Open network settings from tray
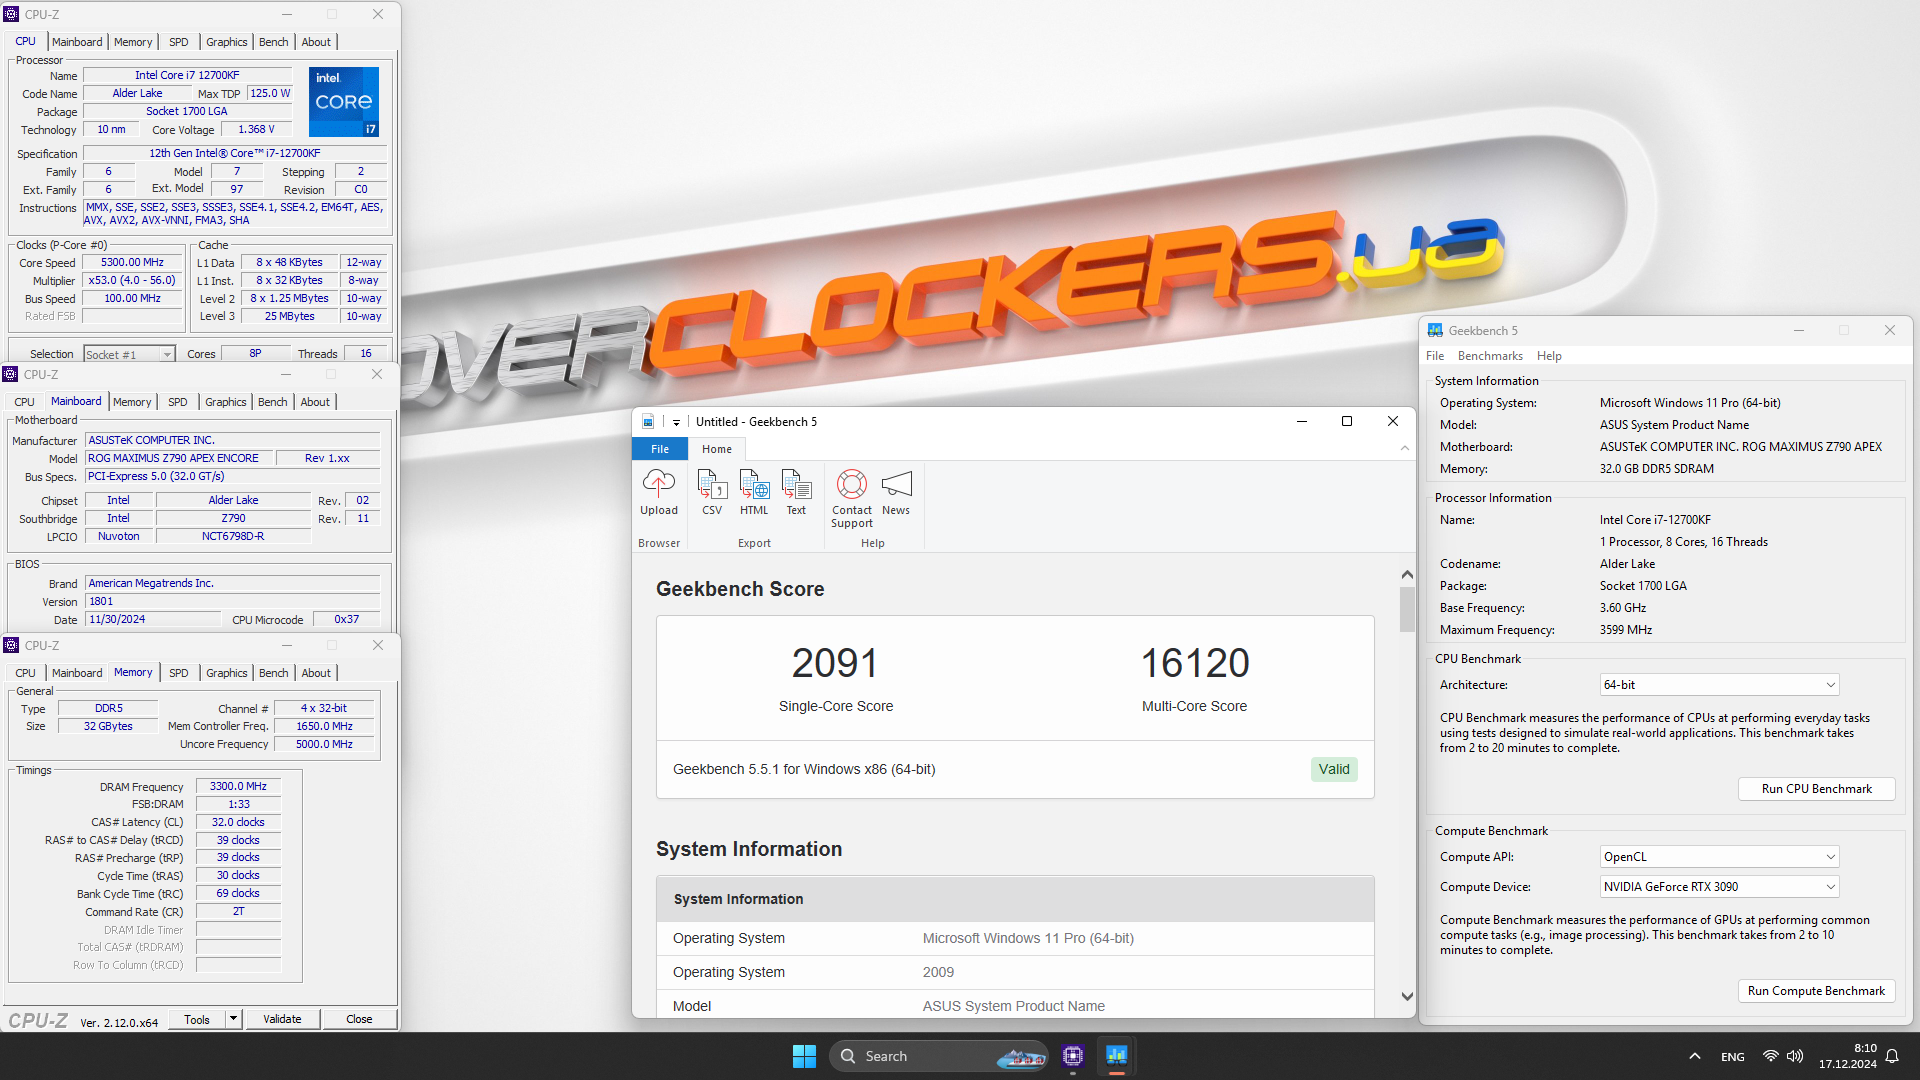 point(1770,1056)
